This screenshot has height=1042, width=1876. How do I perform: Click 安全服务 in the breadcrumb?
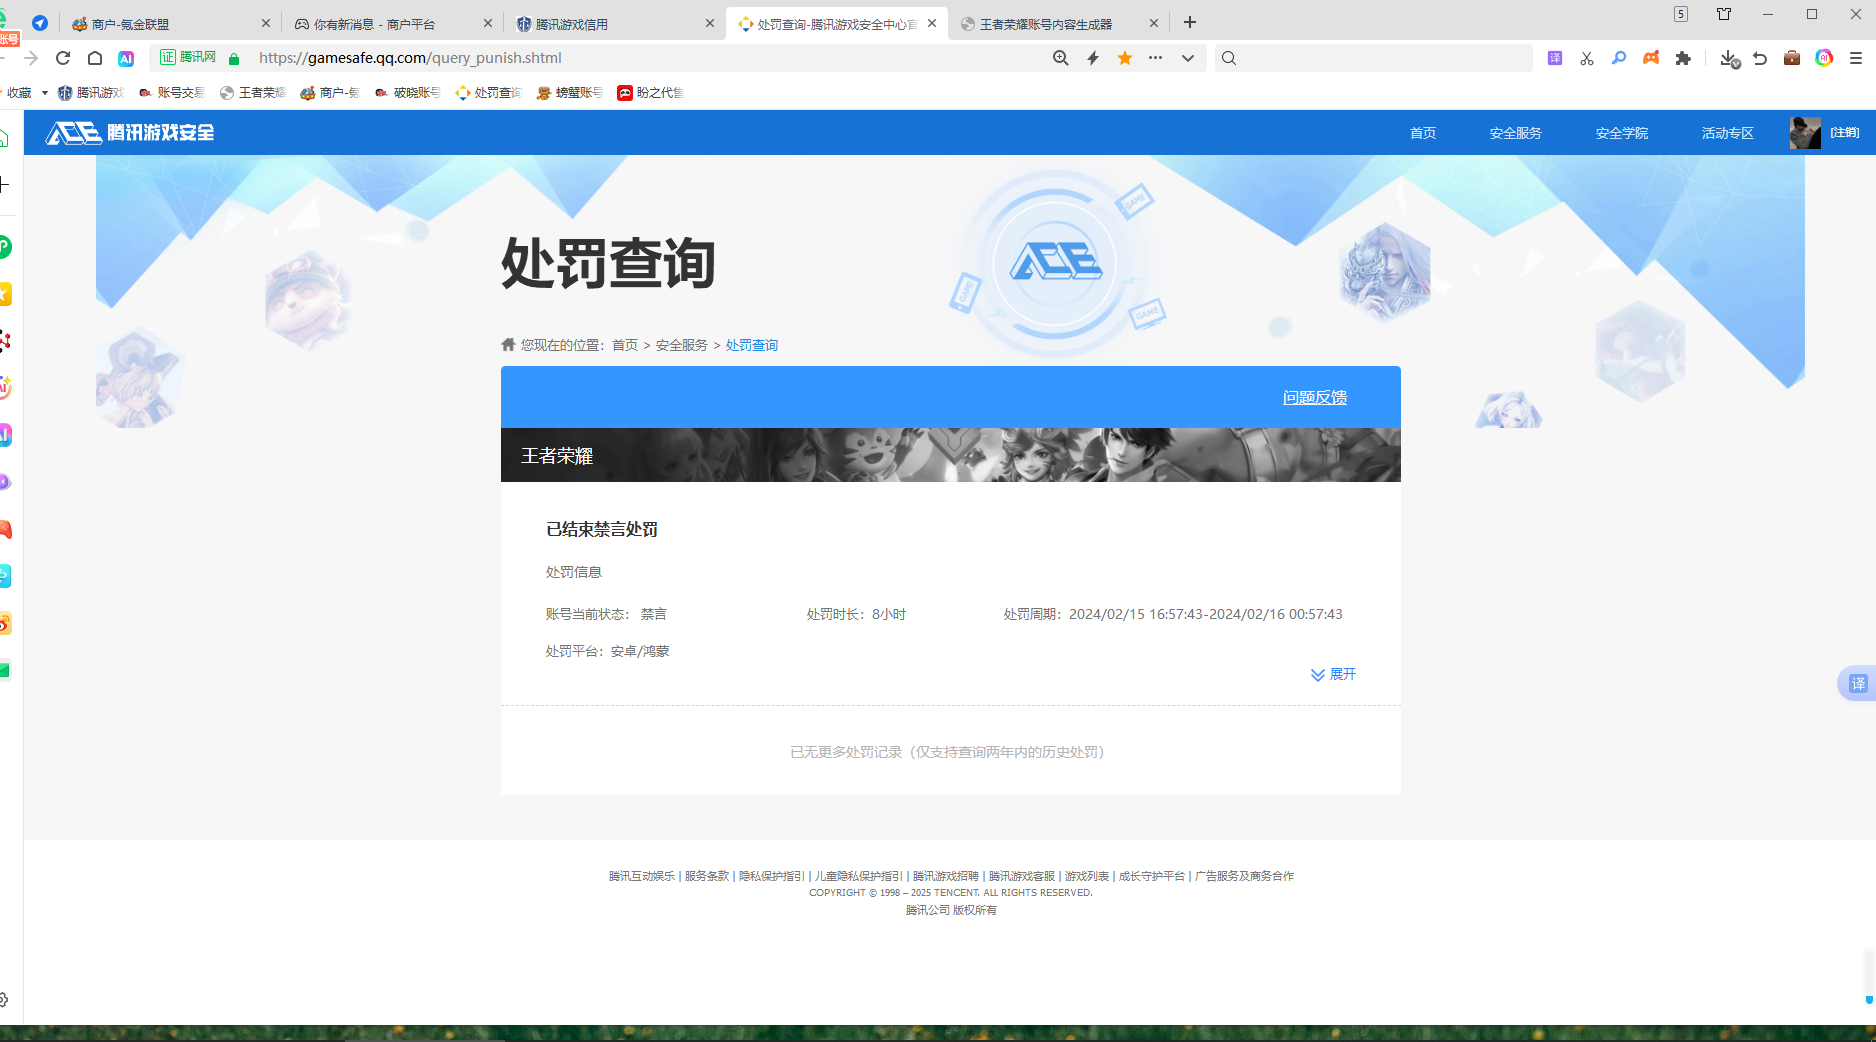tap(682, 345)
